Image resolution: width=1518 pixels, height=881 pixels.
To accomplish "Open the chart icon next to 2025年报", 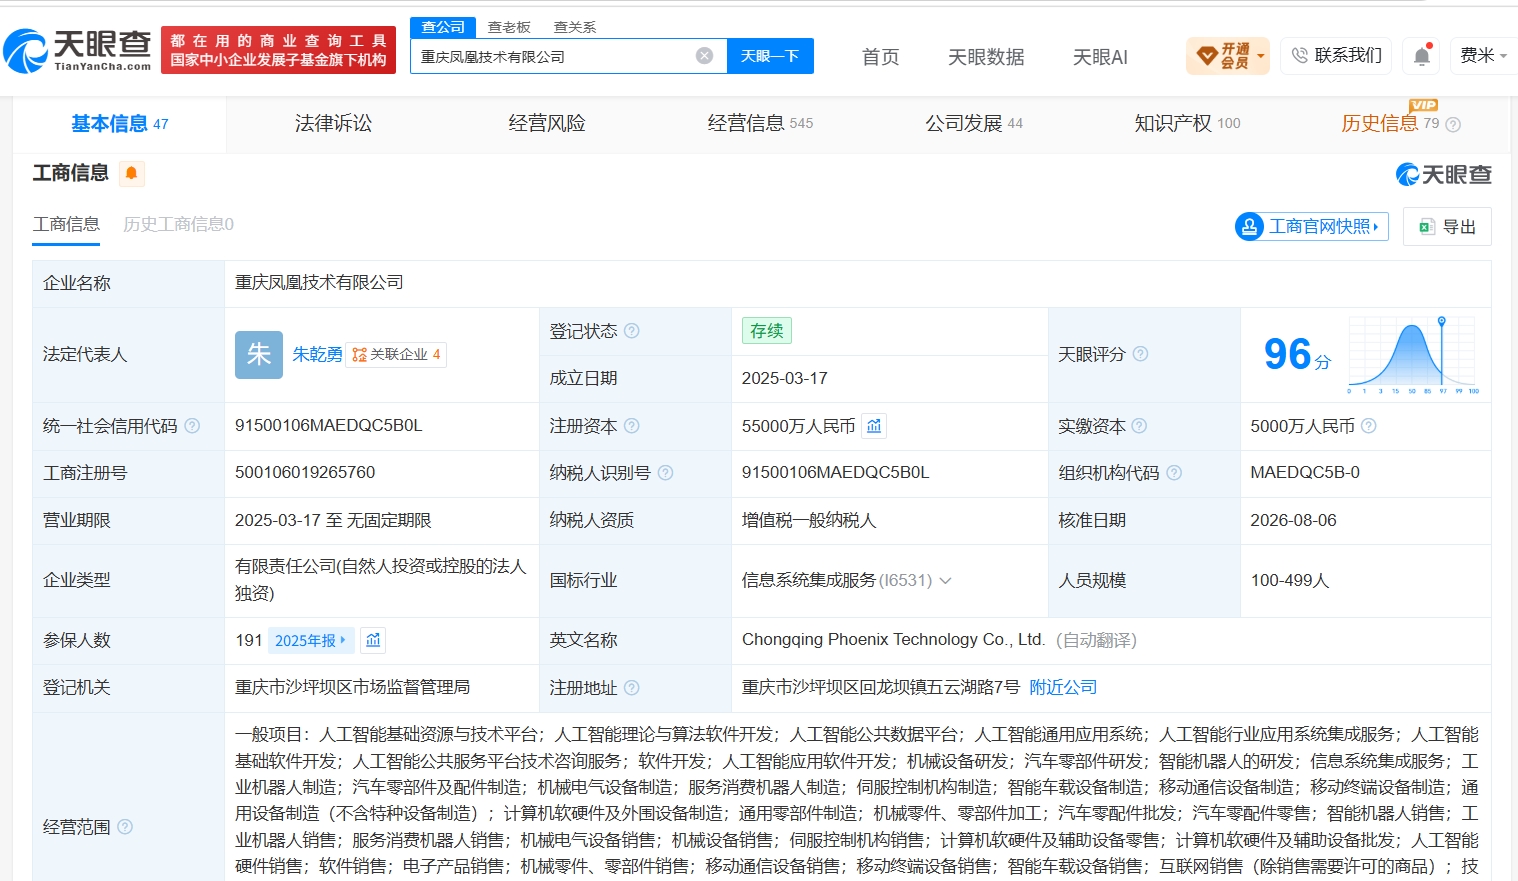I will pyautogui.click(x=373, y=640).
